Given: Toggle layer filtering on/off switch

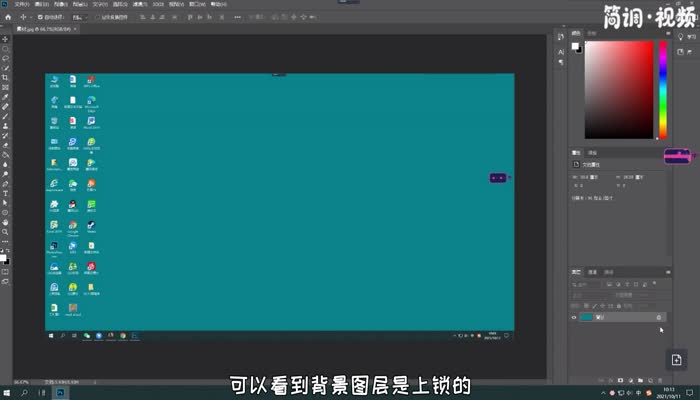Looking at the screenshot, I should click(x=654, y=283).
